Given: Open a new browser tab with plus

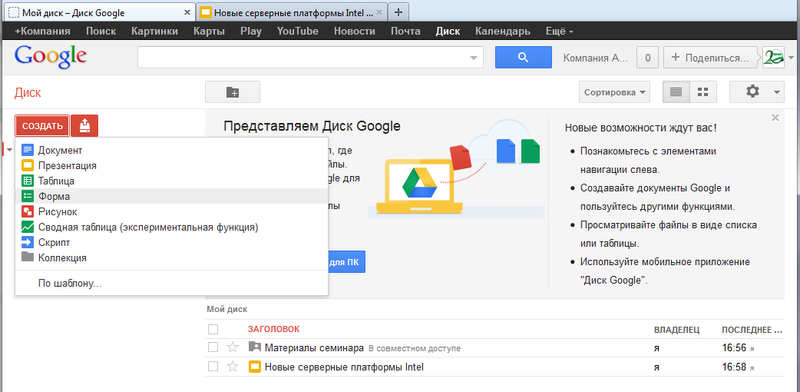Looking at the screenshot, I should click(399, 12).
